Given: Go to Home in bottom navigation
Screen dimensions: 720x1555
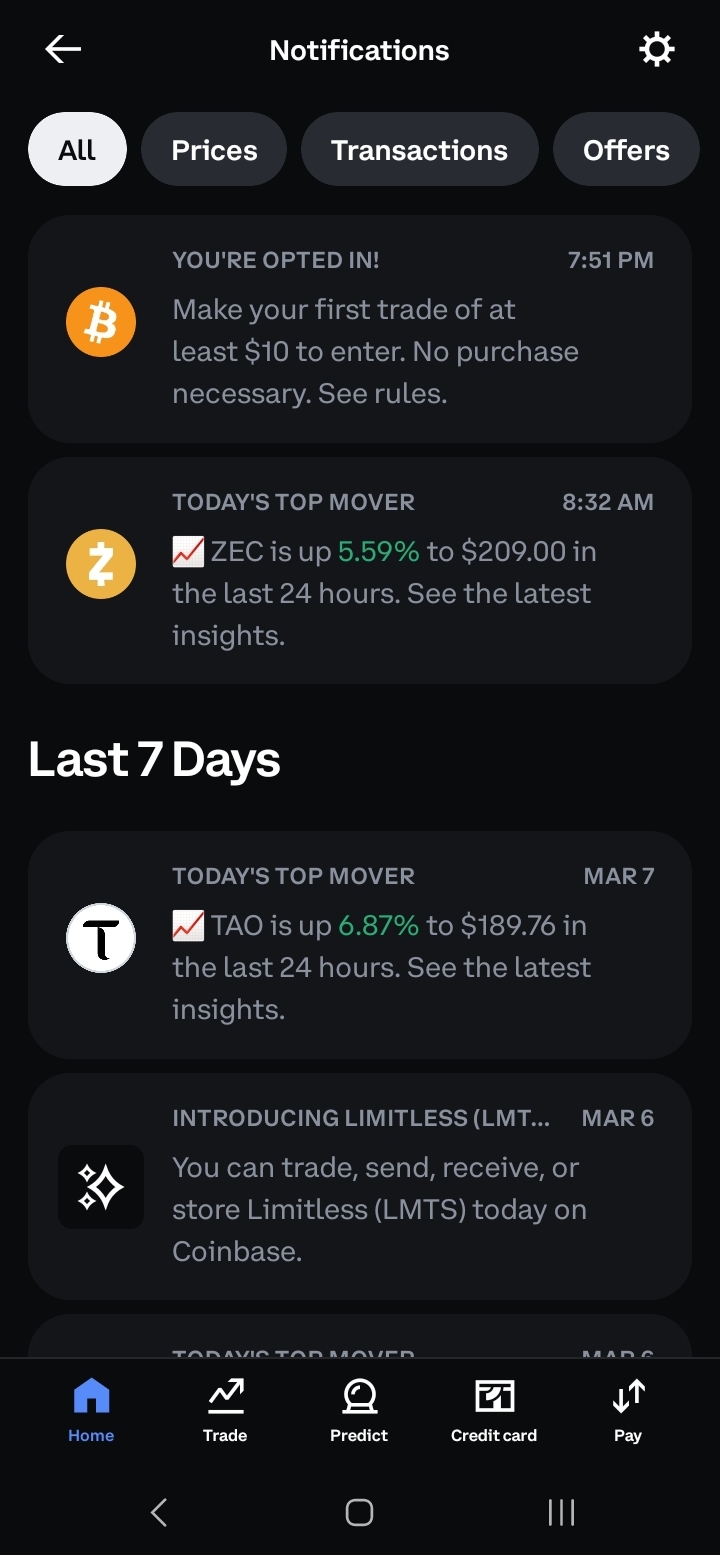Looking at the screenshot, I should click(91, 1410).
